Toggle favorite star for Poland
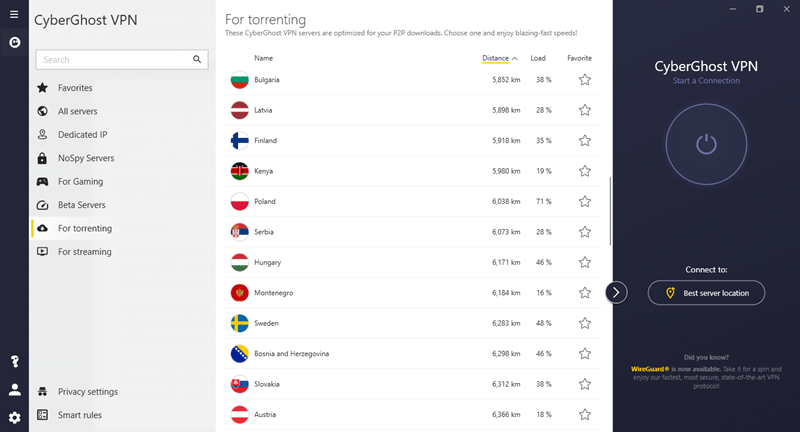 coord(585,201)
